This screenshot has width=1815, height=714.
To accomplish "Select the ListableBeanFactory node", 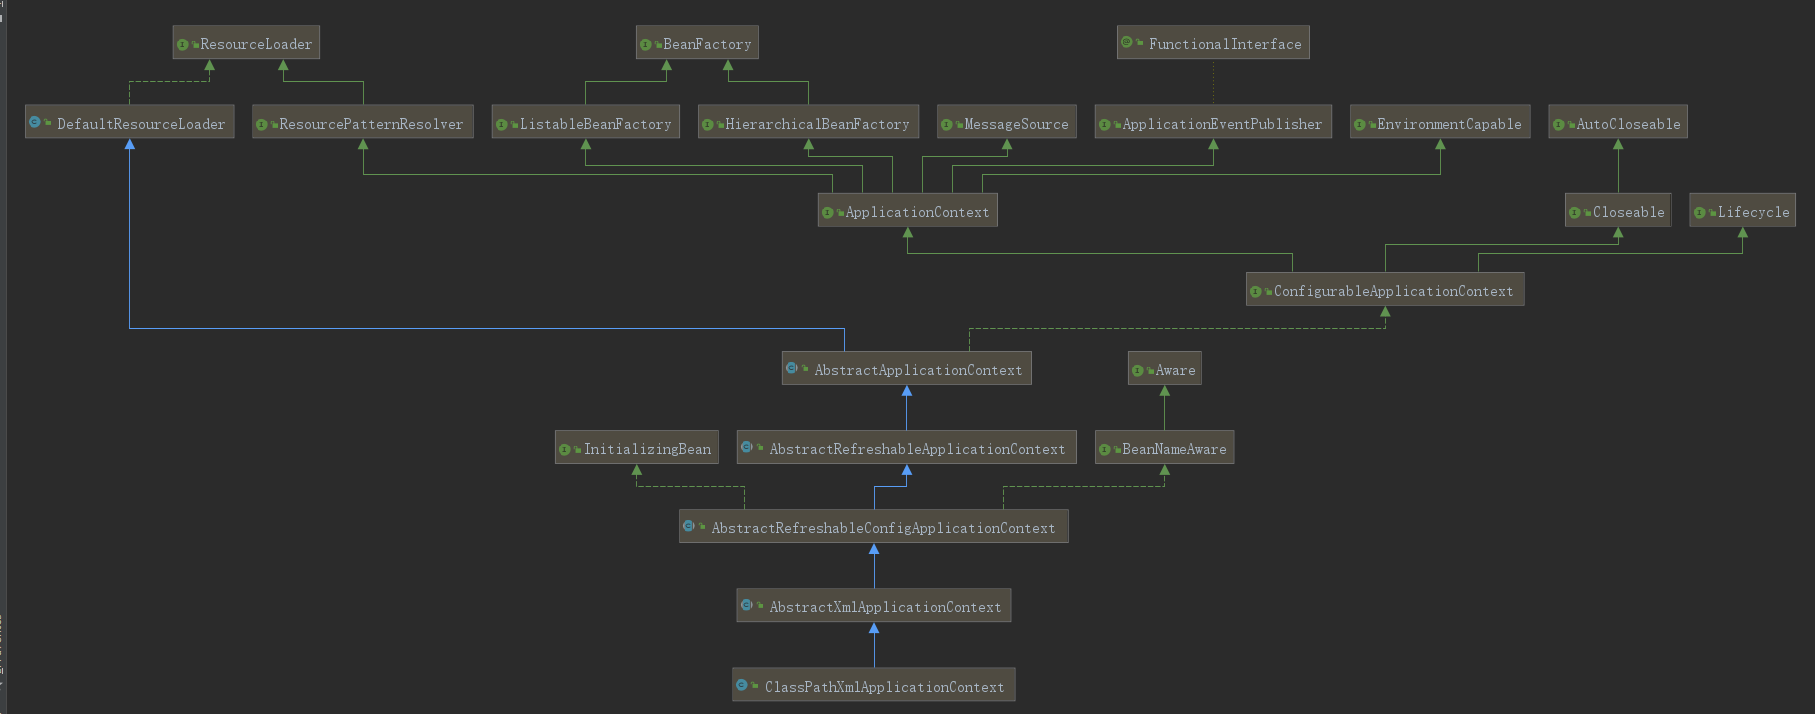I will [x=586, y=122].
